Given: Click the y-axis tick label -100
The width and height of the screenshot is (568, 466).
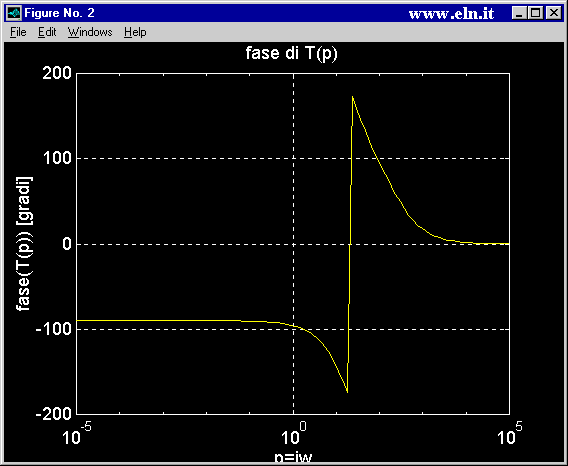Looking at the screenshot, I should click(54, 329).
